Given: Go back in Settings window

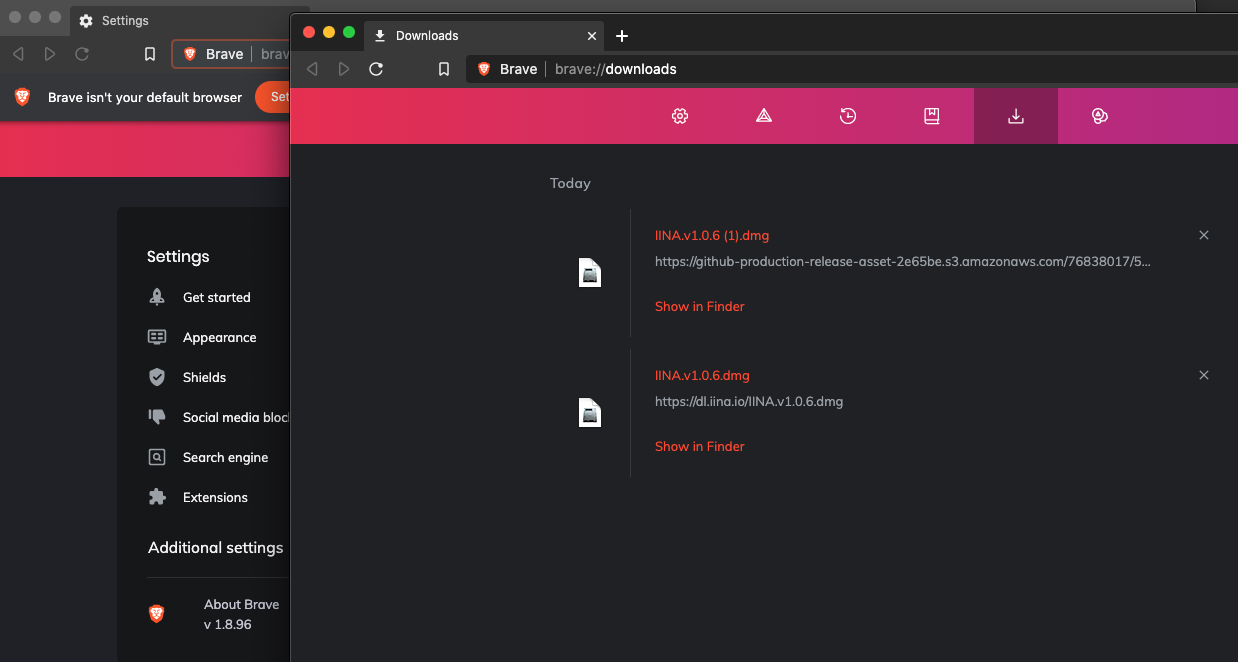Looking at the screenshot, I should 18,54.
